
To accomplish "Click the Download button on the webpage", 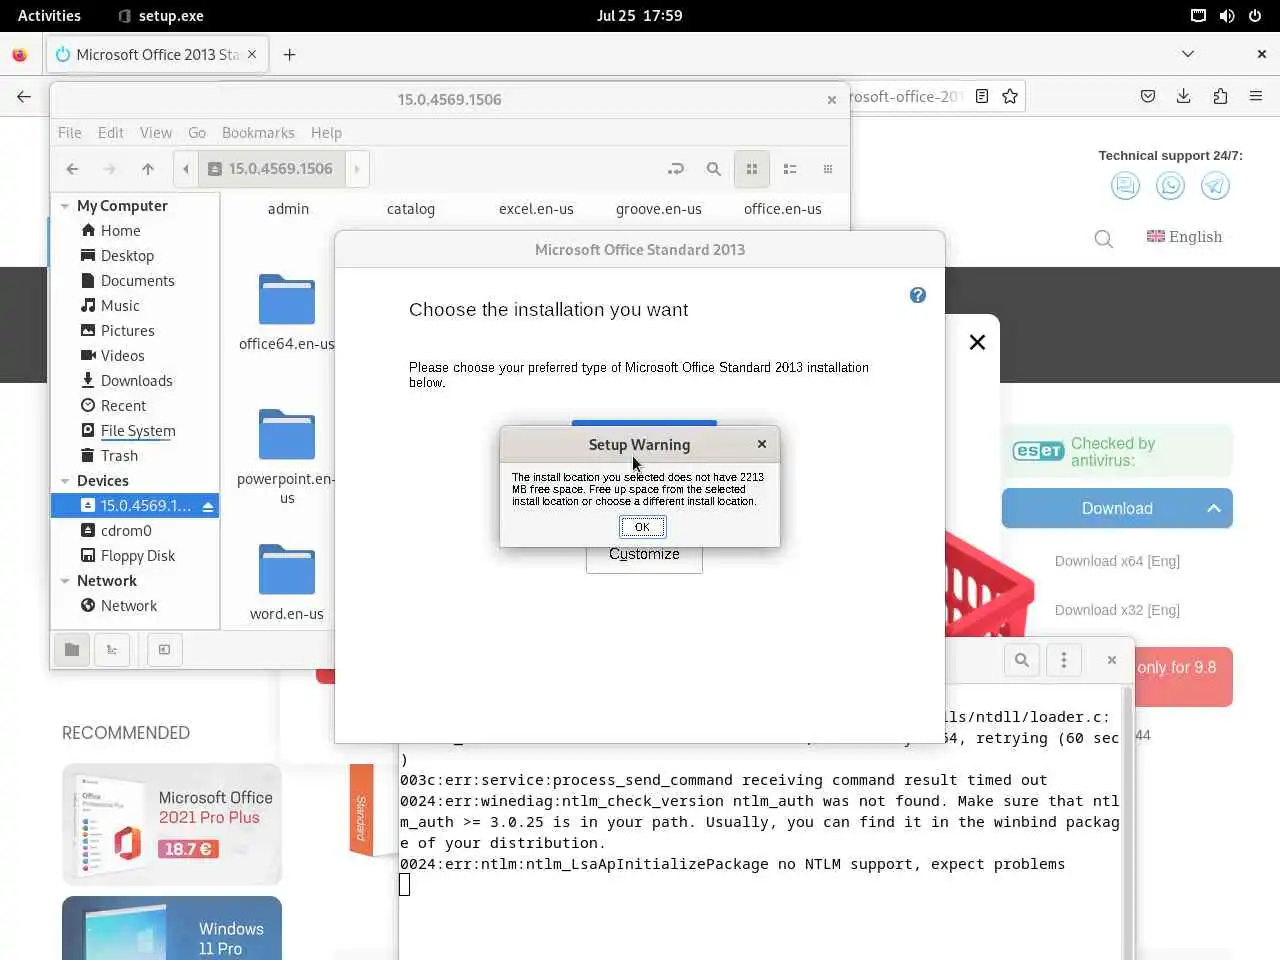I will (x=1117, y=508).
